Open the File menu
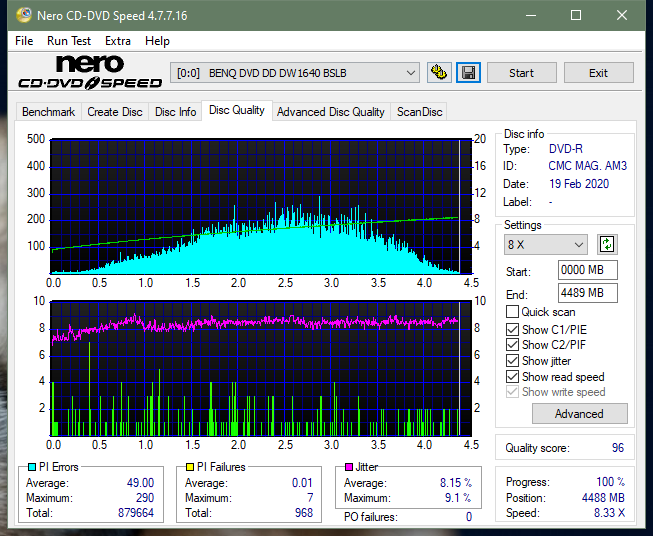The image size is (653, 536). (24, 41)
